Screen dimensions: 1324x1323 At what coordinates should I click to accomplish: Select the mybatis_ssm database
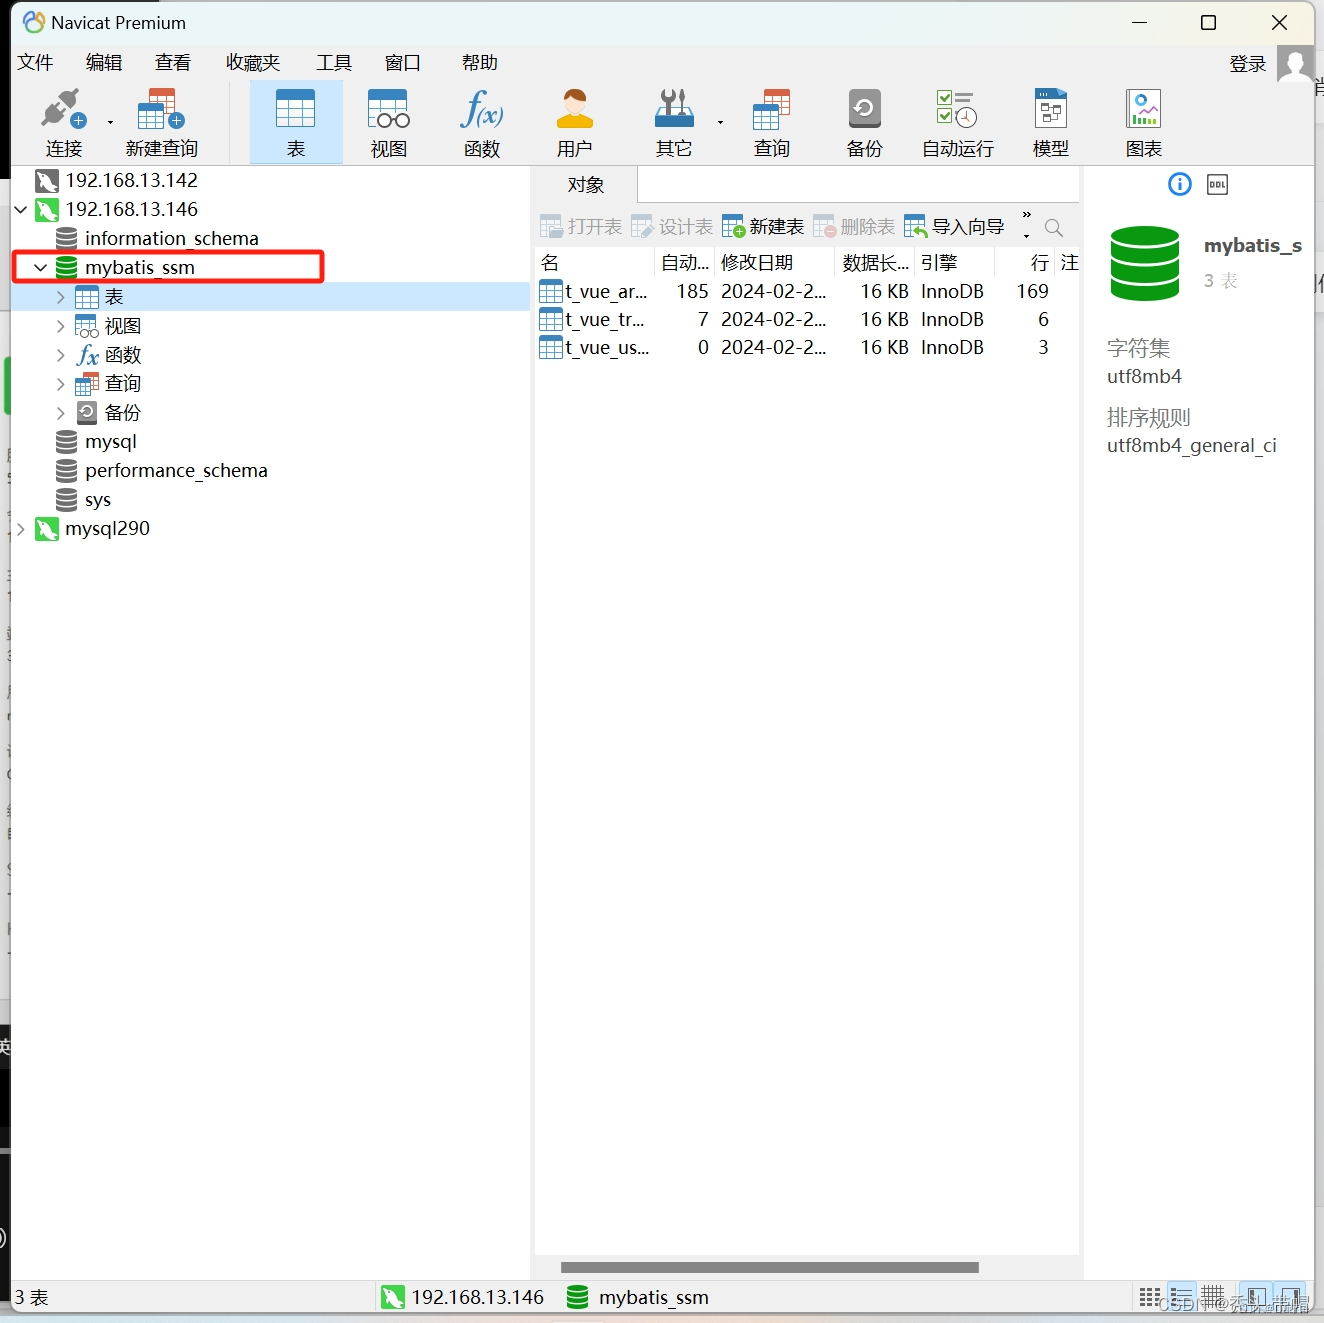click(x=139, y=267)
